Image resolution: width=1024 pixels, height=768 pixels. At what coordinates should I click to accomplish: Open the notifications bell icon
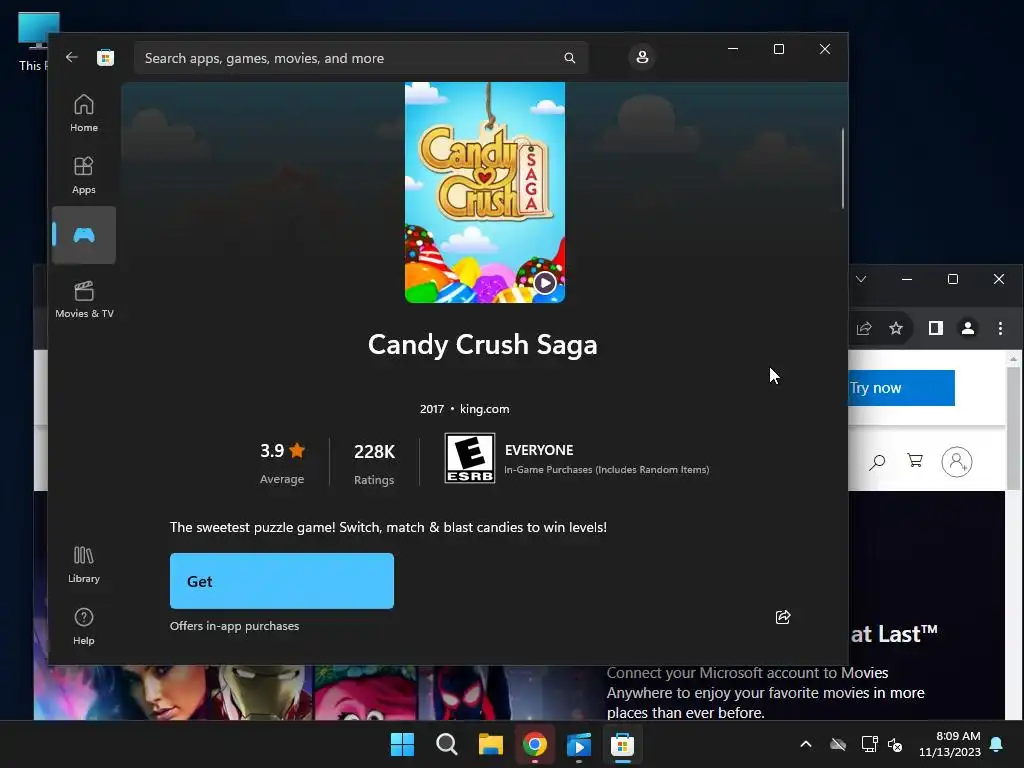click(x=997, y=744)
